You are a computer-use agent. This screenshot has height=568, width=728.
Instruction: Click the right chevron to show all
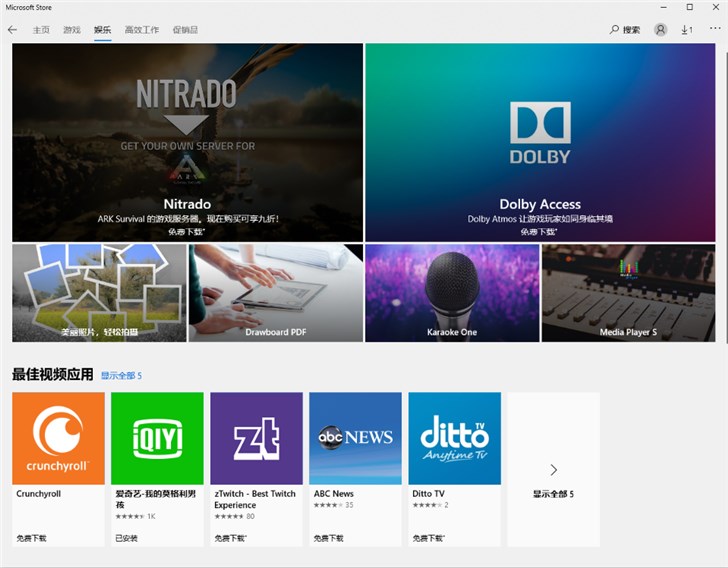coord(553,470)
